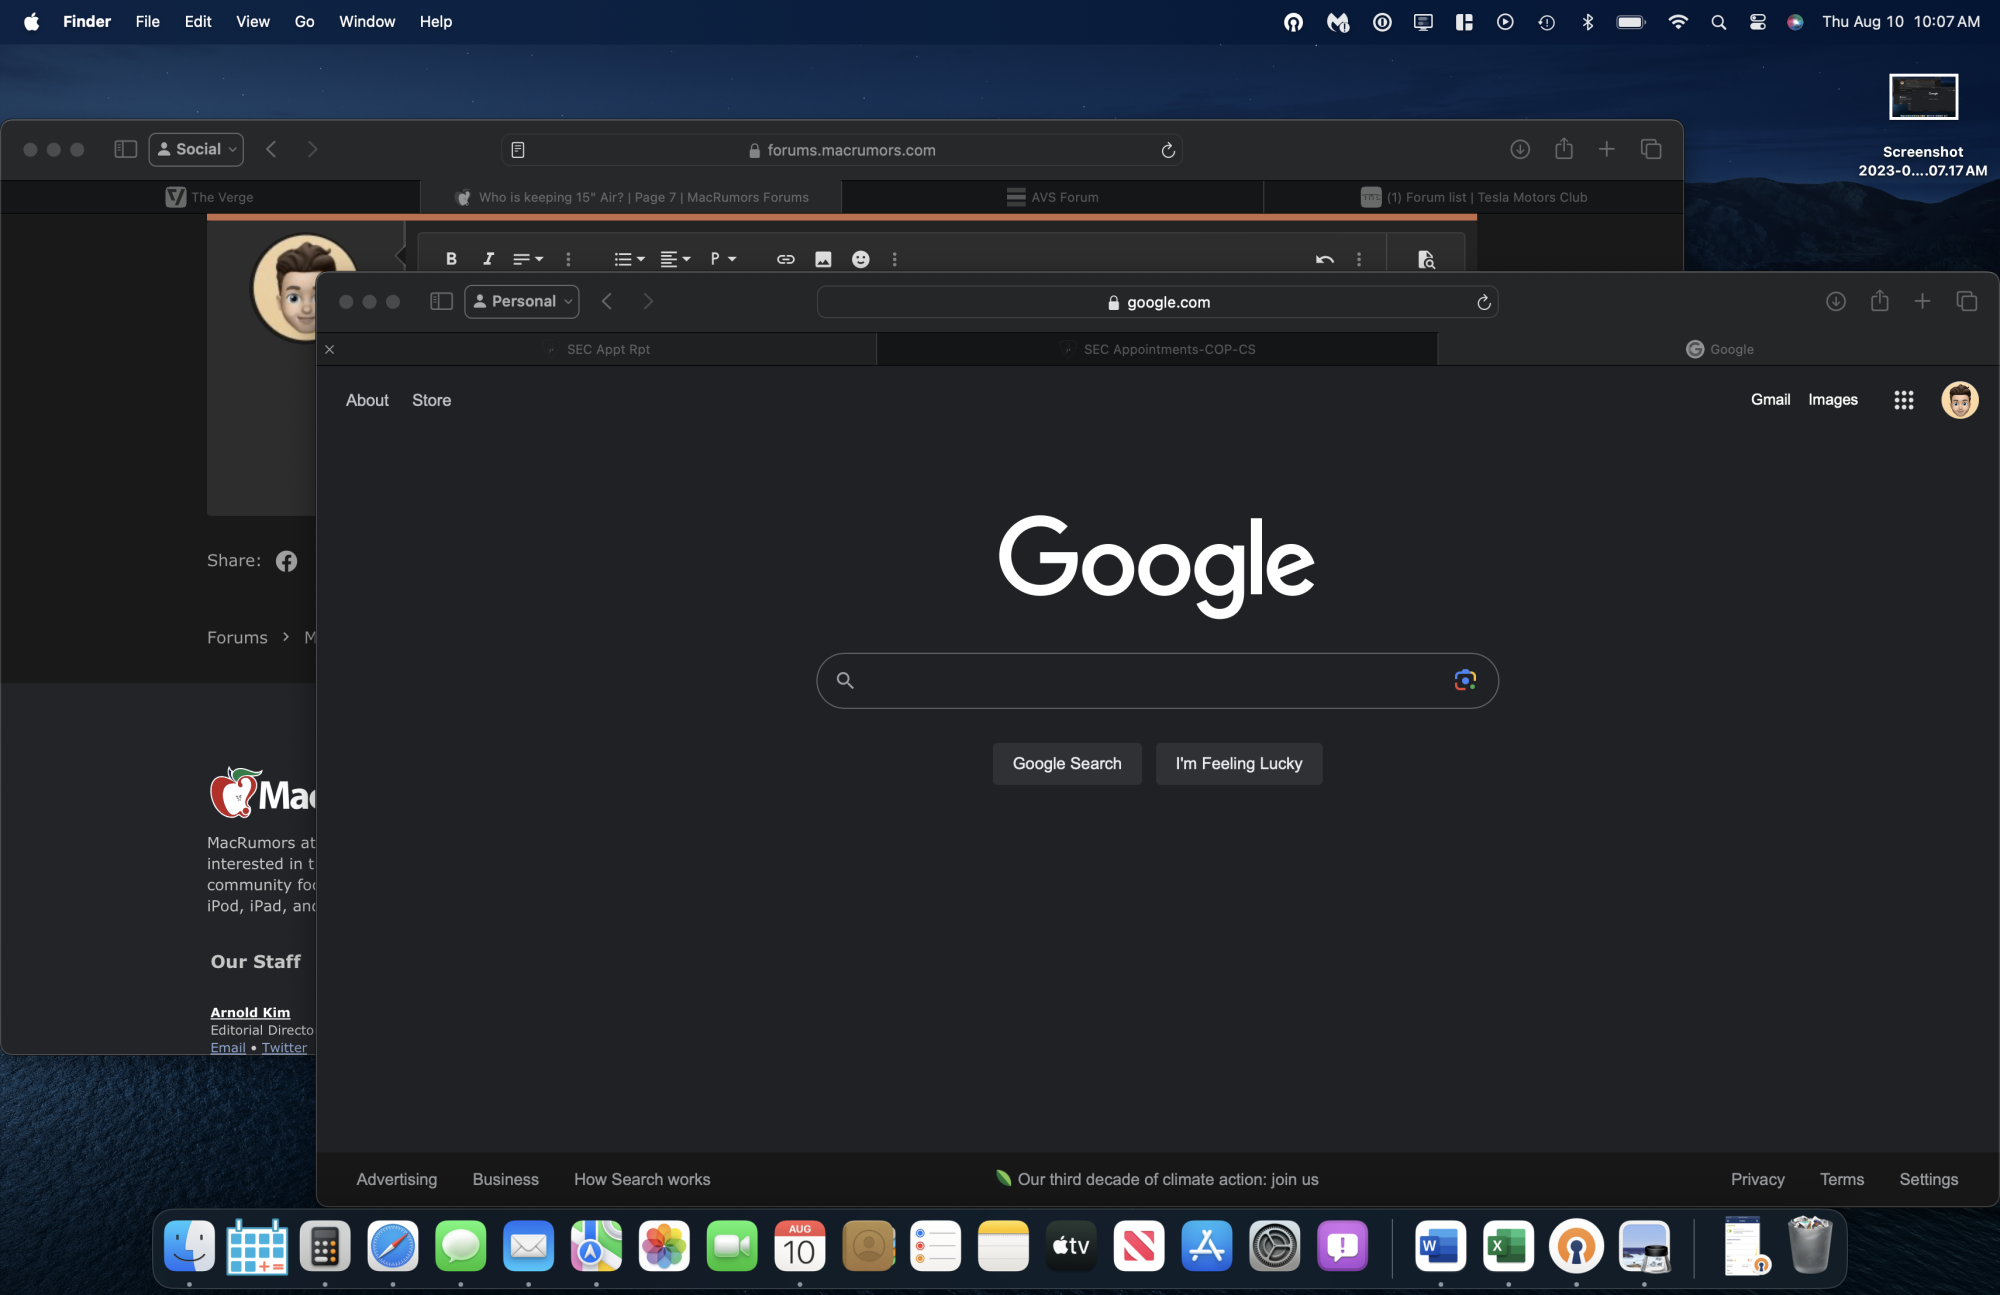
Task: Insert emoji using the smiley icon
Action: point(860,259)
